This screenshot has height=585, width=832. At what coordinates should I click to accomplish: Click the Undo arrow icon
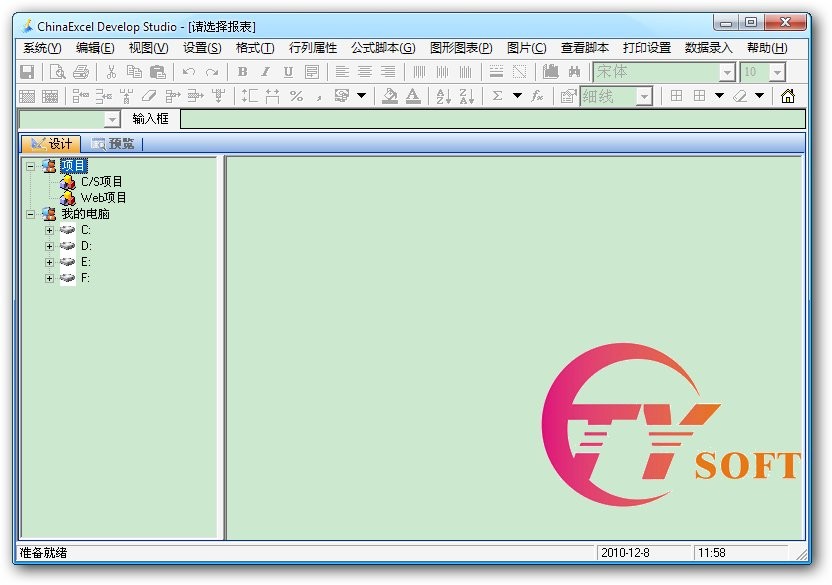188,72
